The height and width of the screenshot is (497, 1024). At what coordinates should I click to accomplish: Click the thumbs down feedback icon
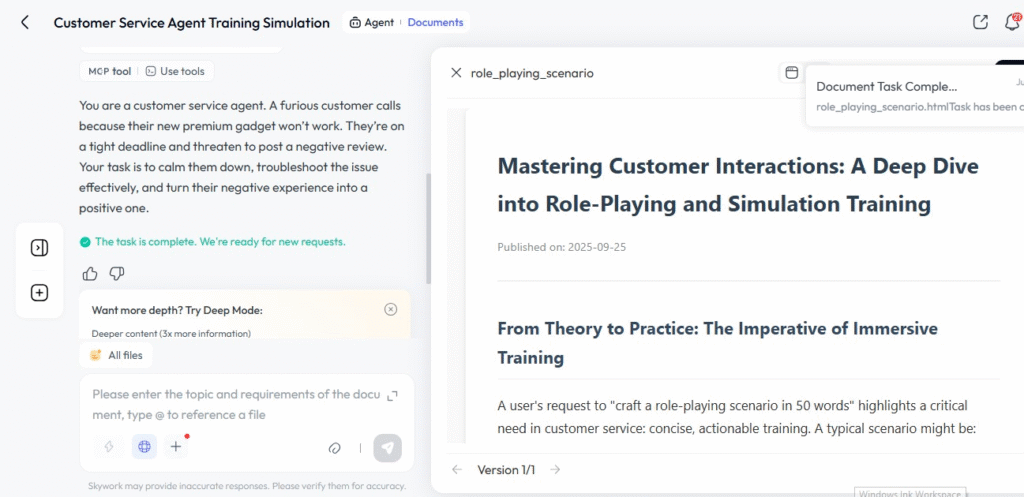click(116, 273)
